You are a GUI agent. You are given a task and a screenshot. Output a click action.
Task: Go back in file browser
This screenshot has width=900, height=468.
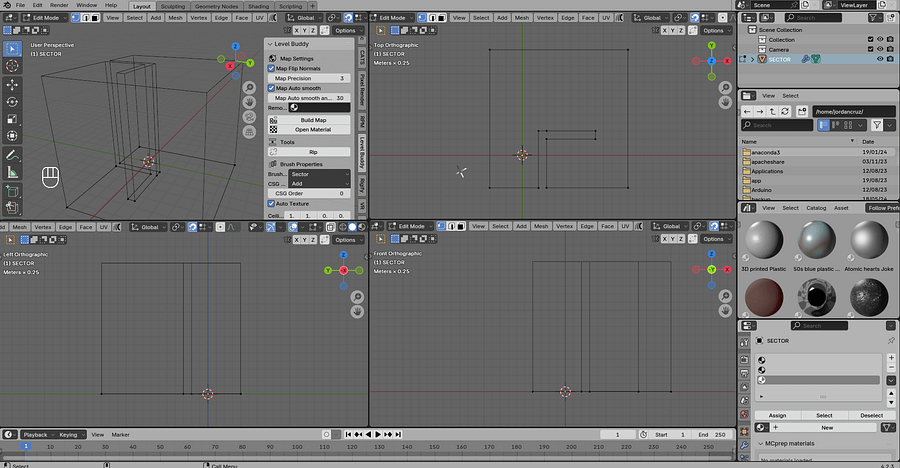pyautogui.click(x=747, y=111)
